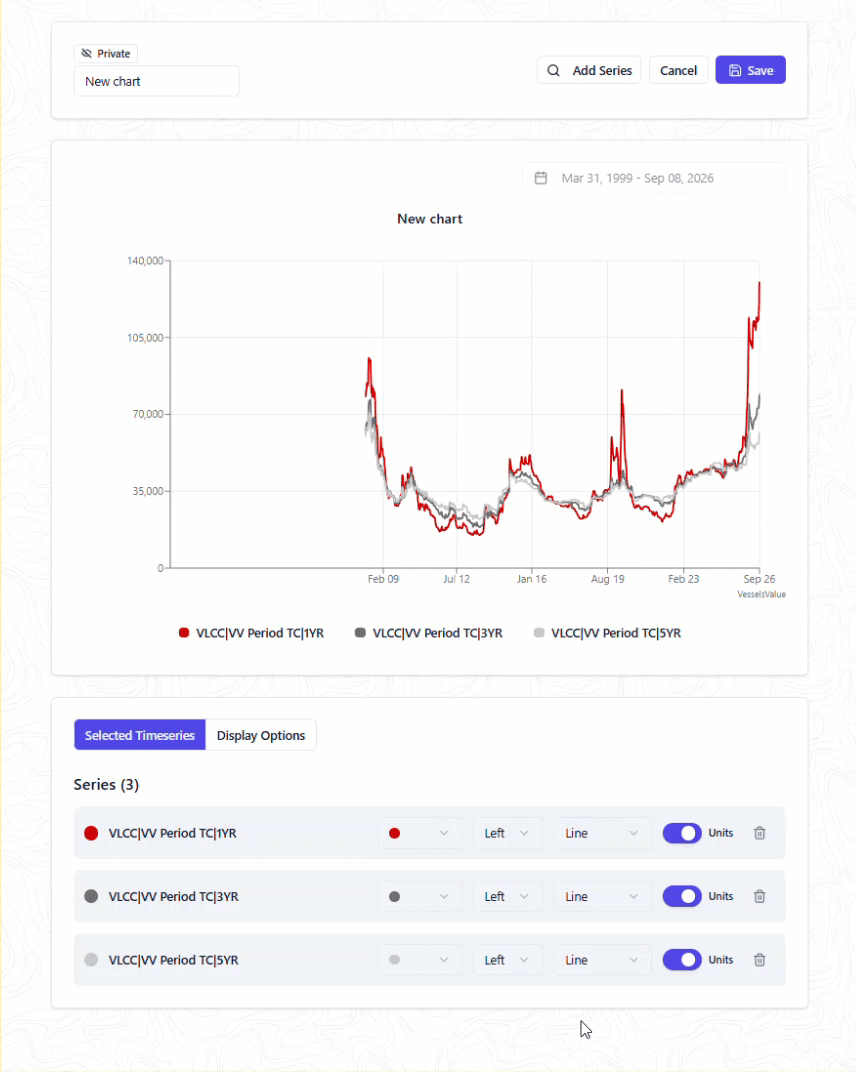Click the search magnifier icon in Add Series

pos(553,70)
